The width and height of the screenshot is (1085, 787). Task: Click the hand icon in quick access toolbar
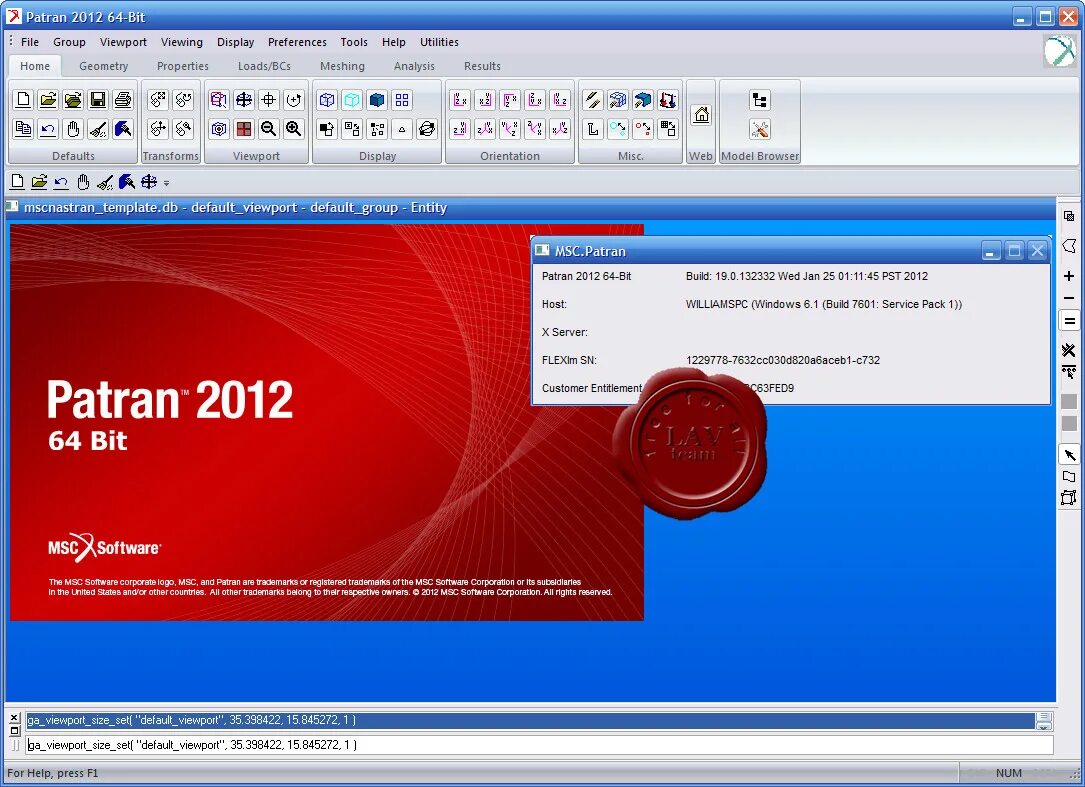(x=83, y=182)
